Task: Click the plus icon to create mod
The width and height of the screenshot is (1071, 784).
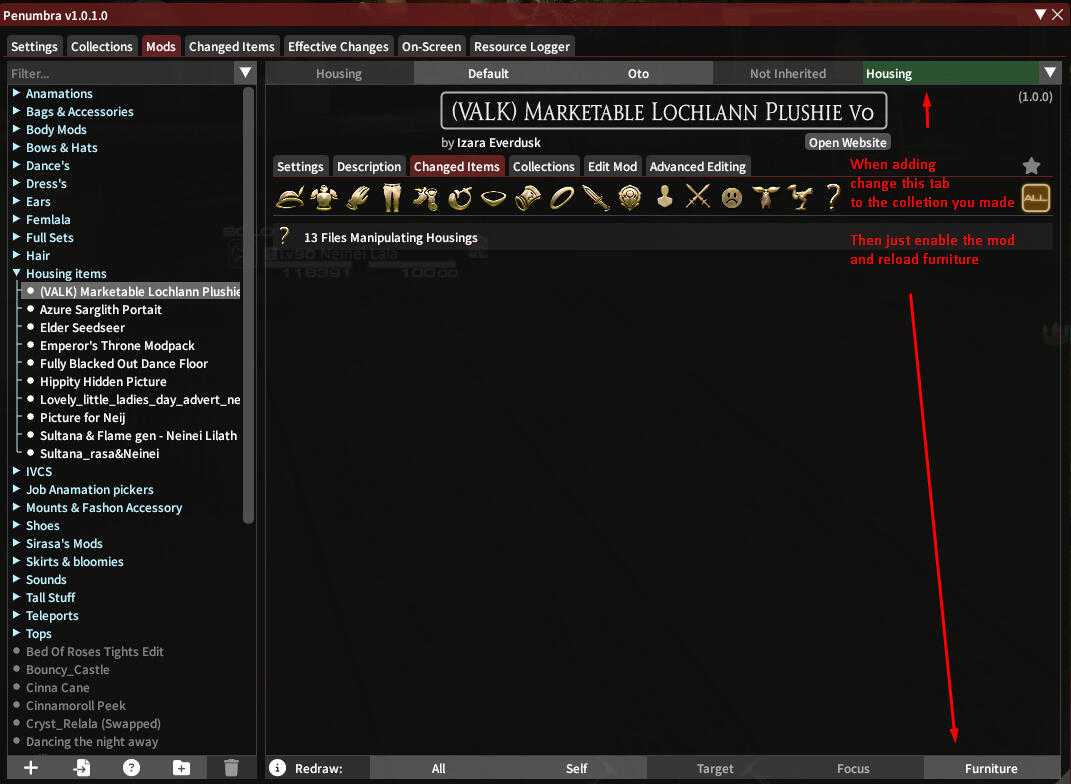Action: pyautogui.click(x=31, y=768)
